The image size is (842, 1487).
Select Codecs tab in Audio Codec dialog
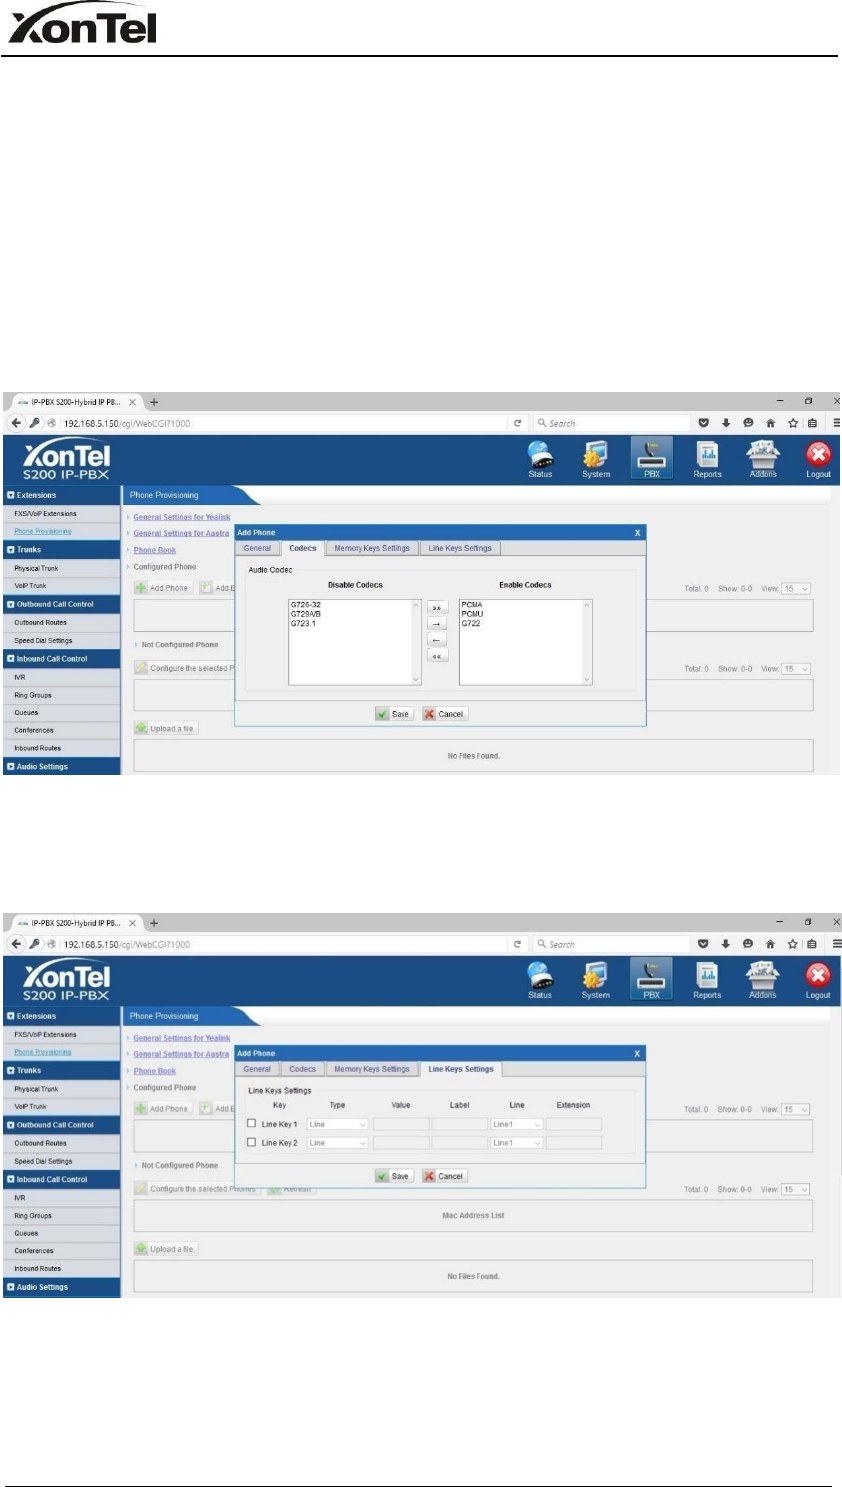pos(302,548)
